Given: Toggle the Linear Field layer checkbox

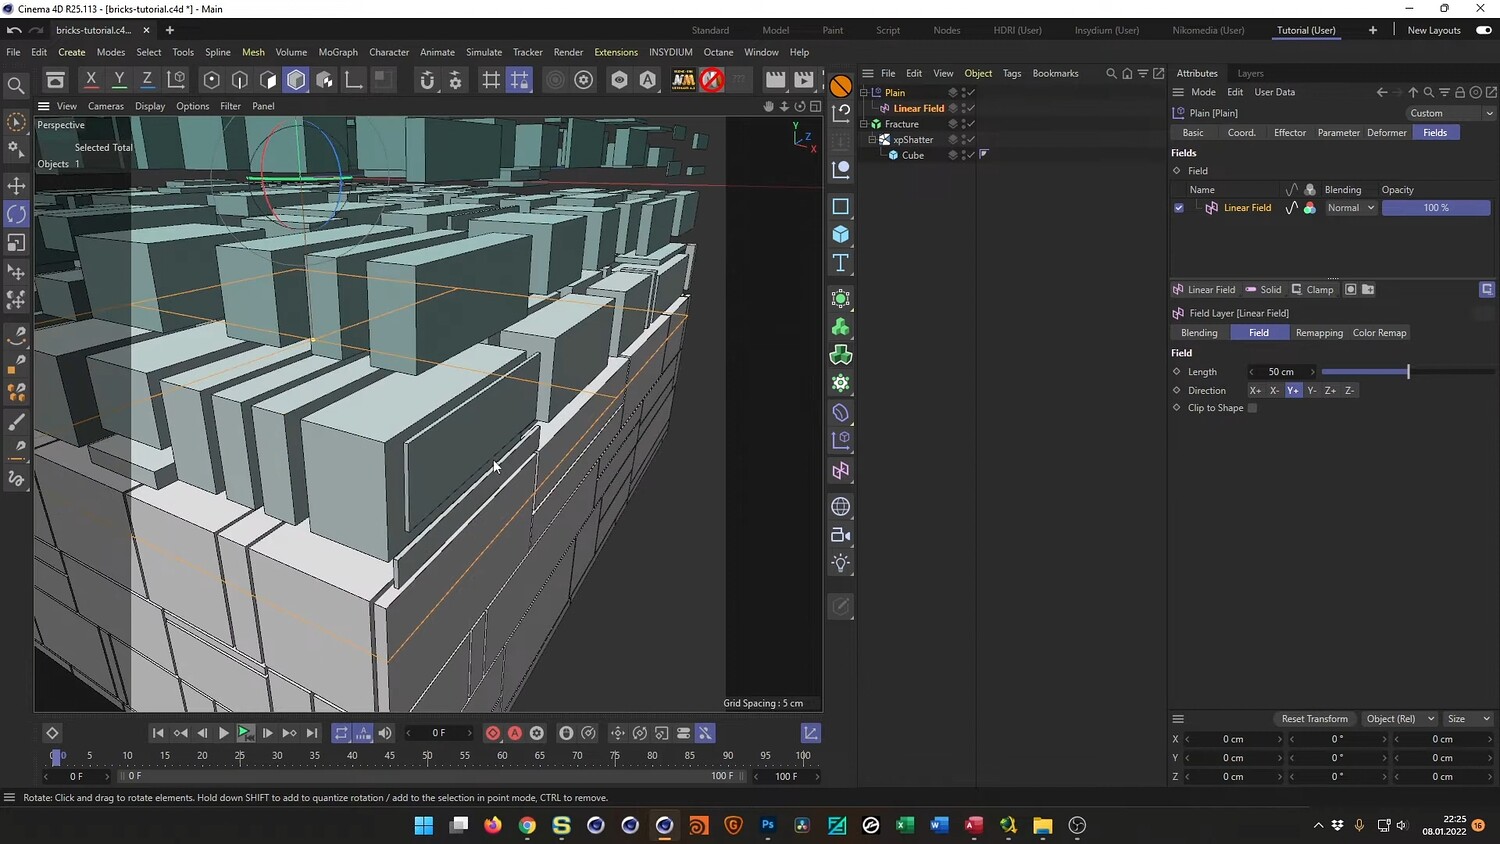Looking at the screenshot, I should (x=1179, y=208).
